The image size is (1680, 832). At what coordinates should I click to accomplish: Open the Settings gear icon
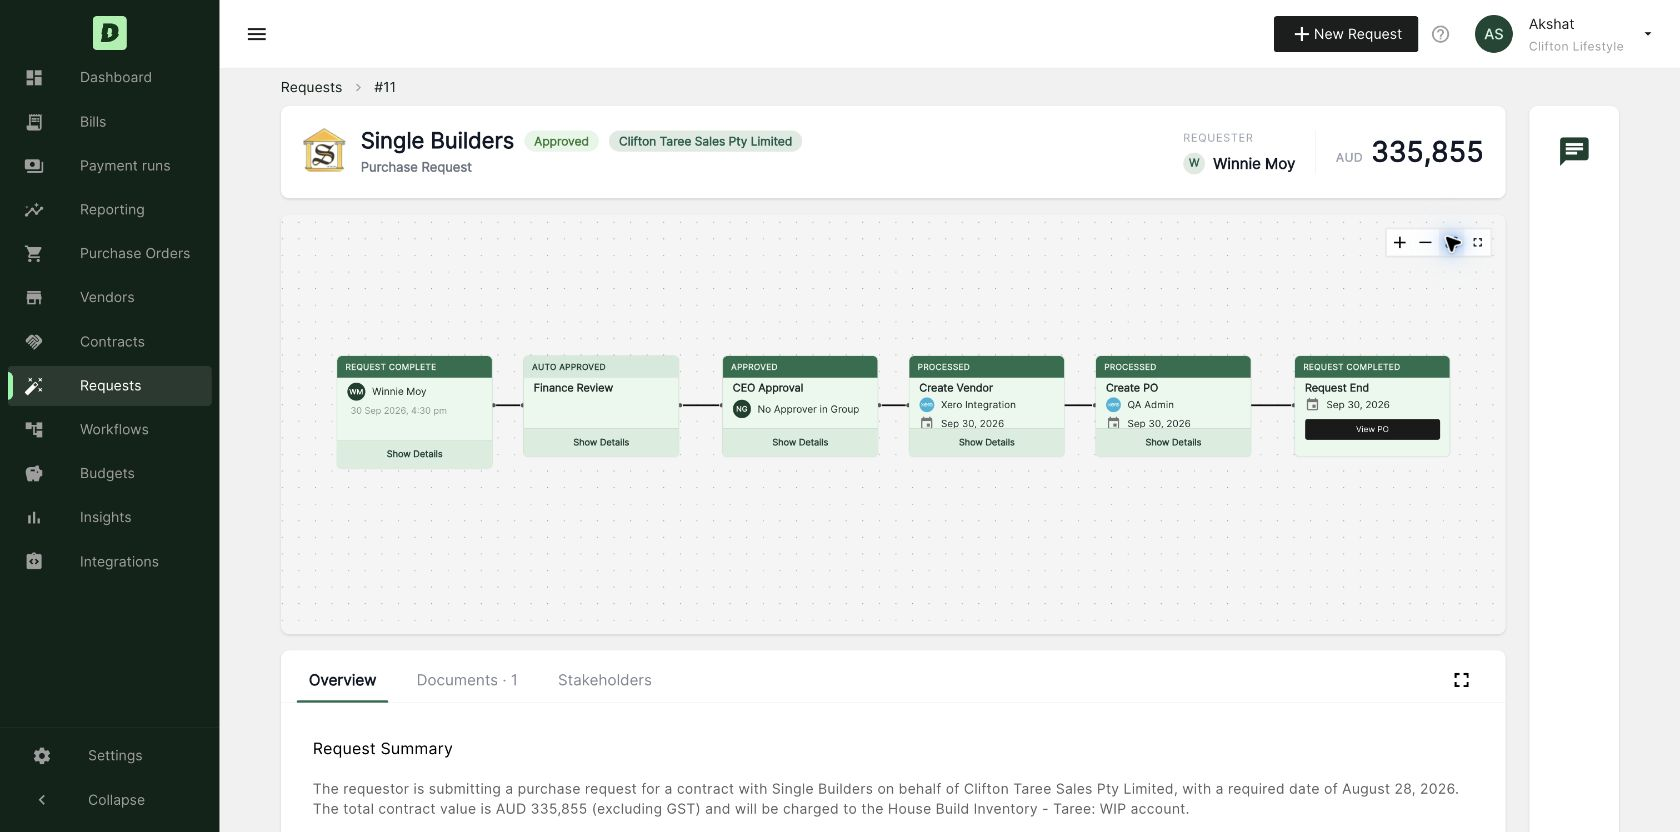[42, 756]
